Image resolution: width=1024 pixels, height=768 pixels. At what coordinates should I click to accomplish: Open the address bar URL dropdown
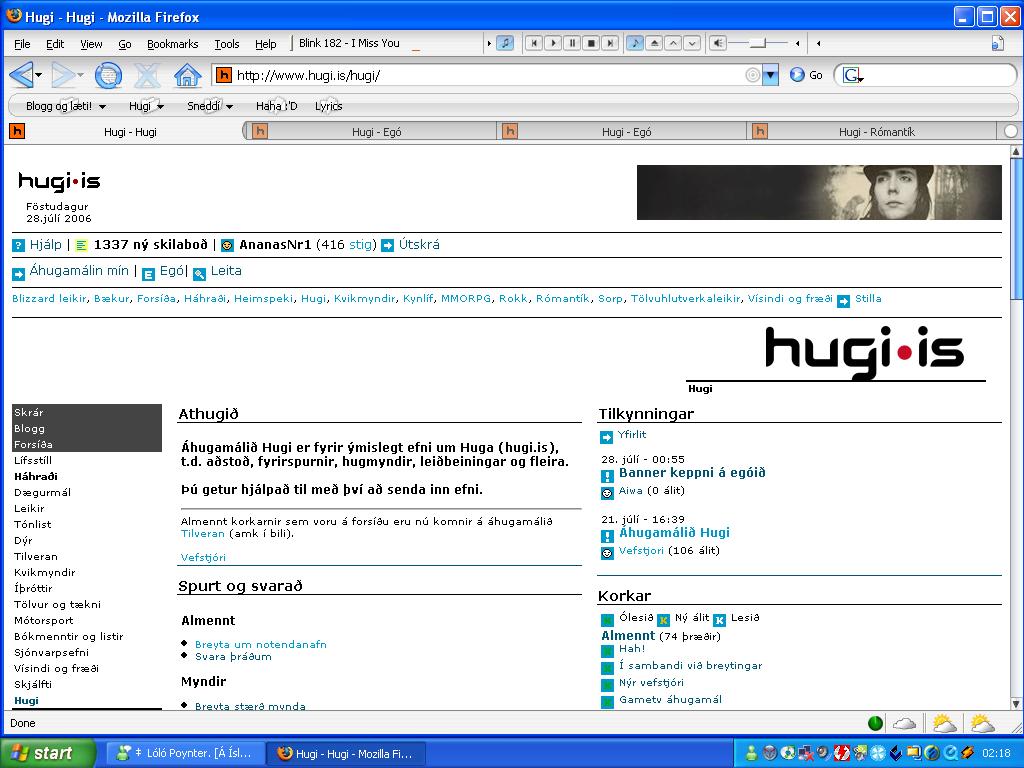coord(771,75)
